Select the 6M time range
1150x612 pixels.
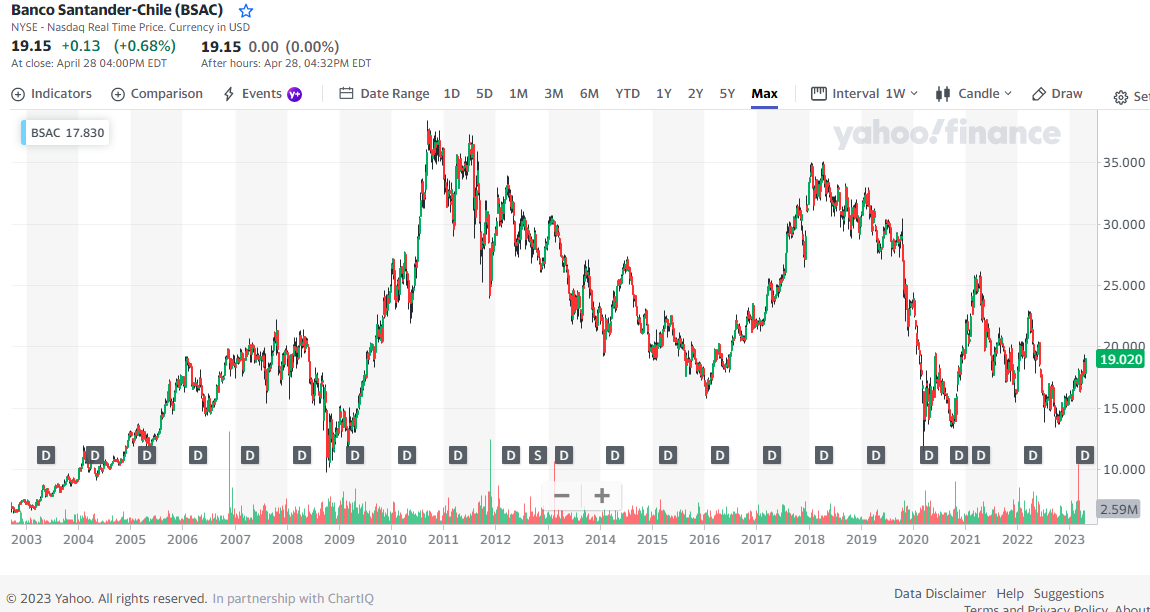click(x=589, y=94)
